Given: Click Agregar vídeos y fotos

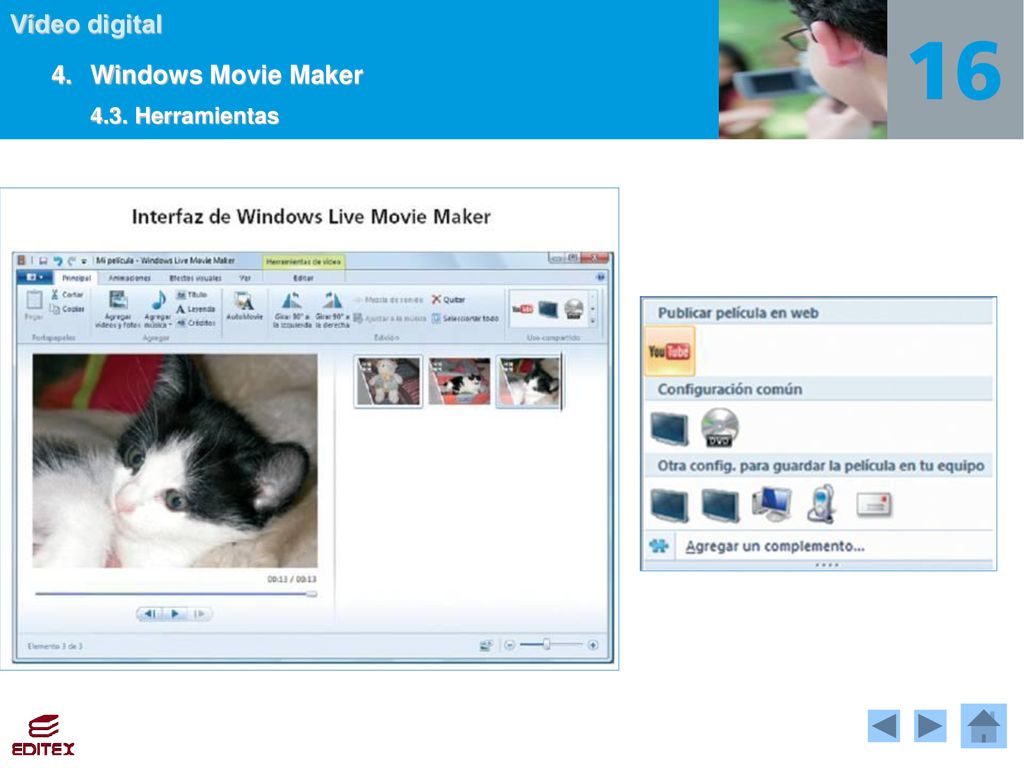Looking at the screenshot, I should tap(118, 308).
